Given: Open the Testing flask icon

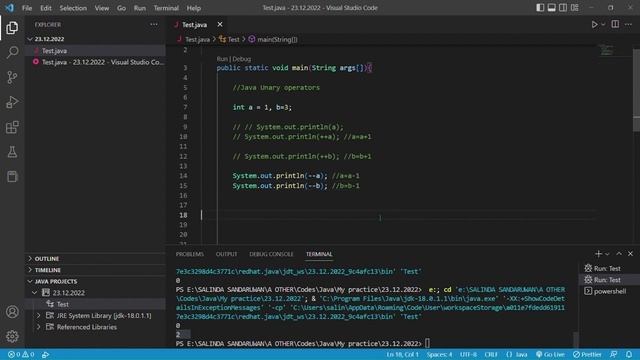Looking at the screenshot, I should pyautogui.click(x=12, y=152).
